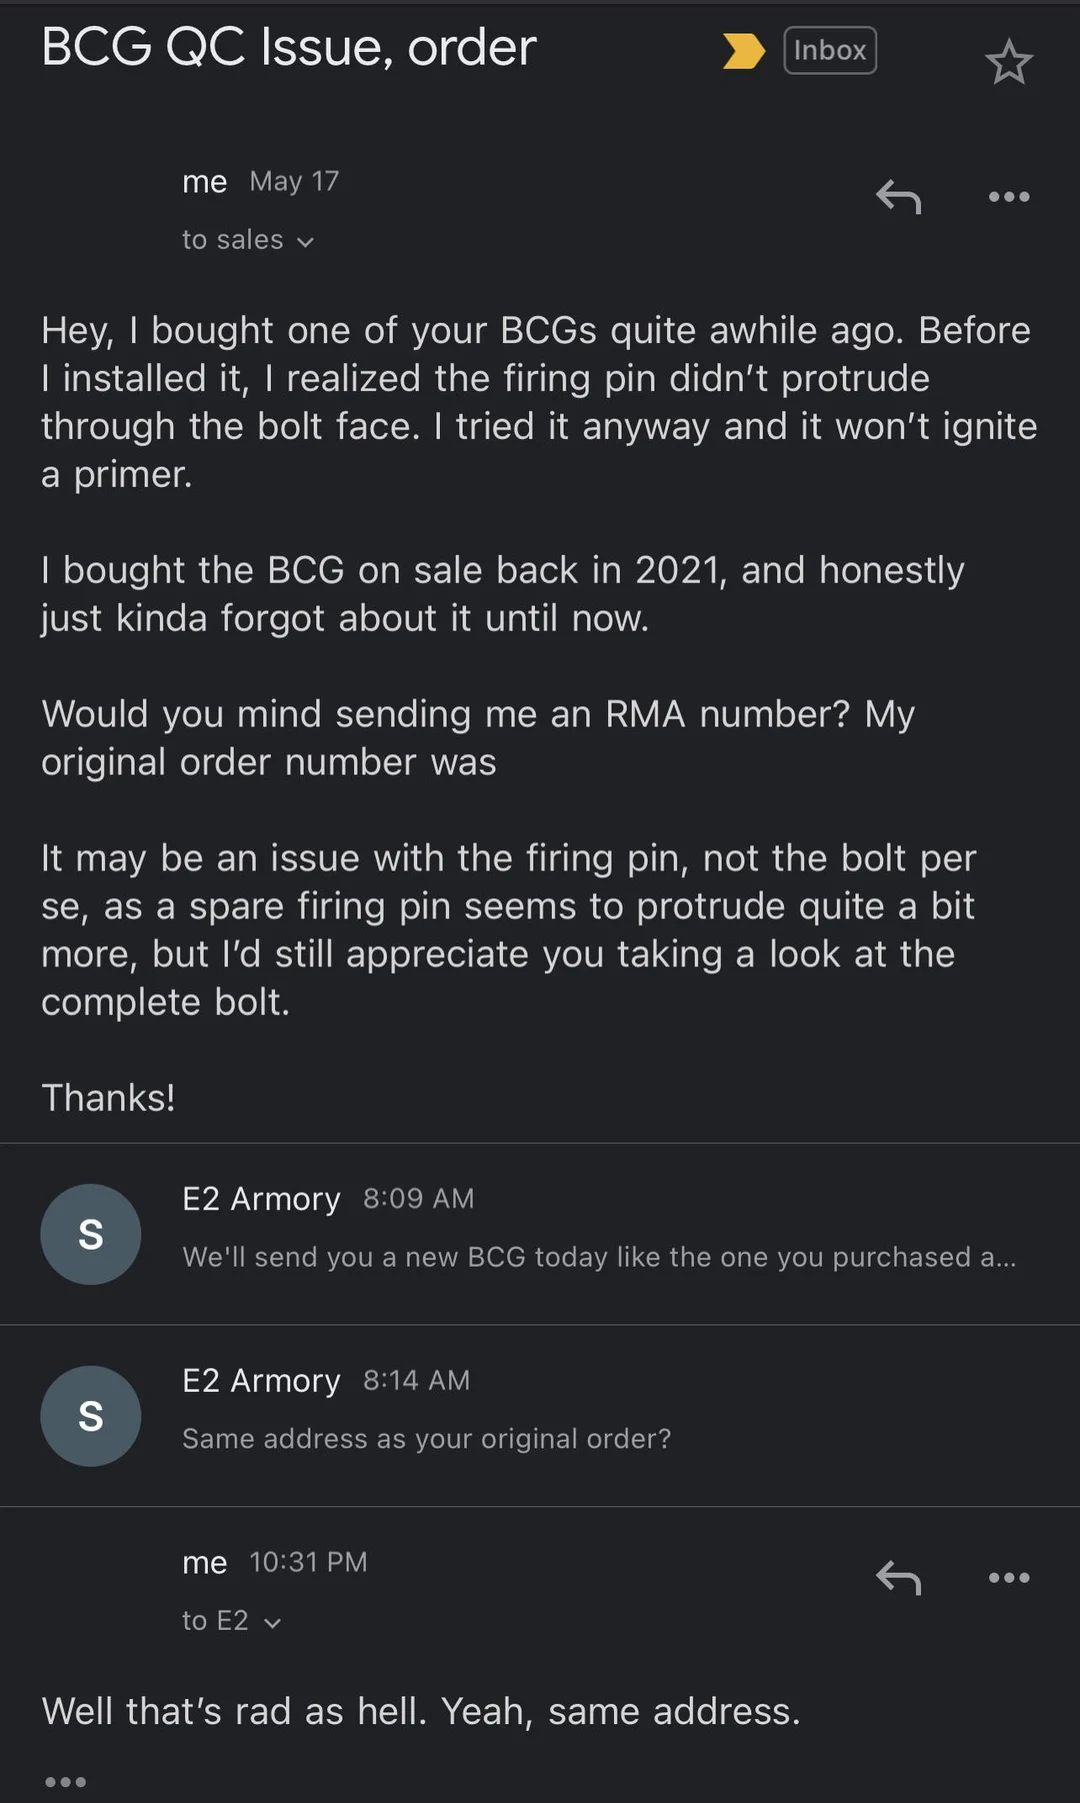The image size is (1080, 1803).
Task: Open the Inbox label chip
Action: coord(829,50)
